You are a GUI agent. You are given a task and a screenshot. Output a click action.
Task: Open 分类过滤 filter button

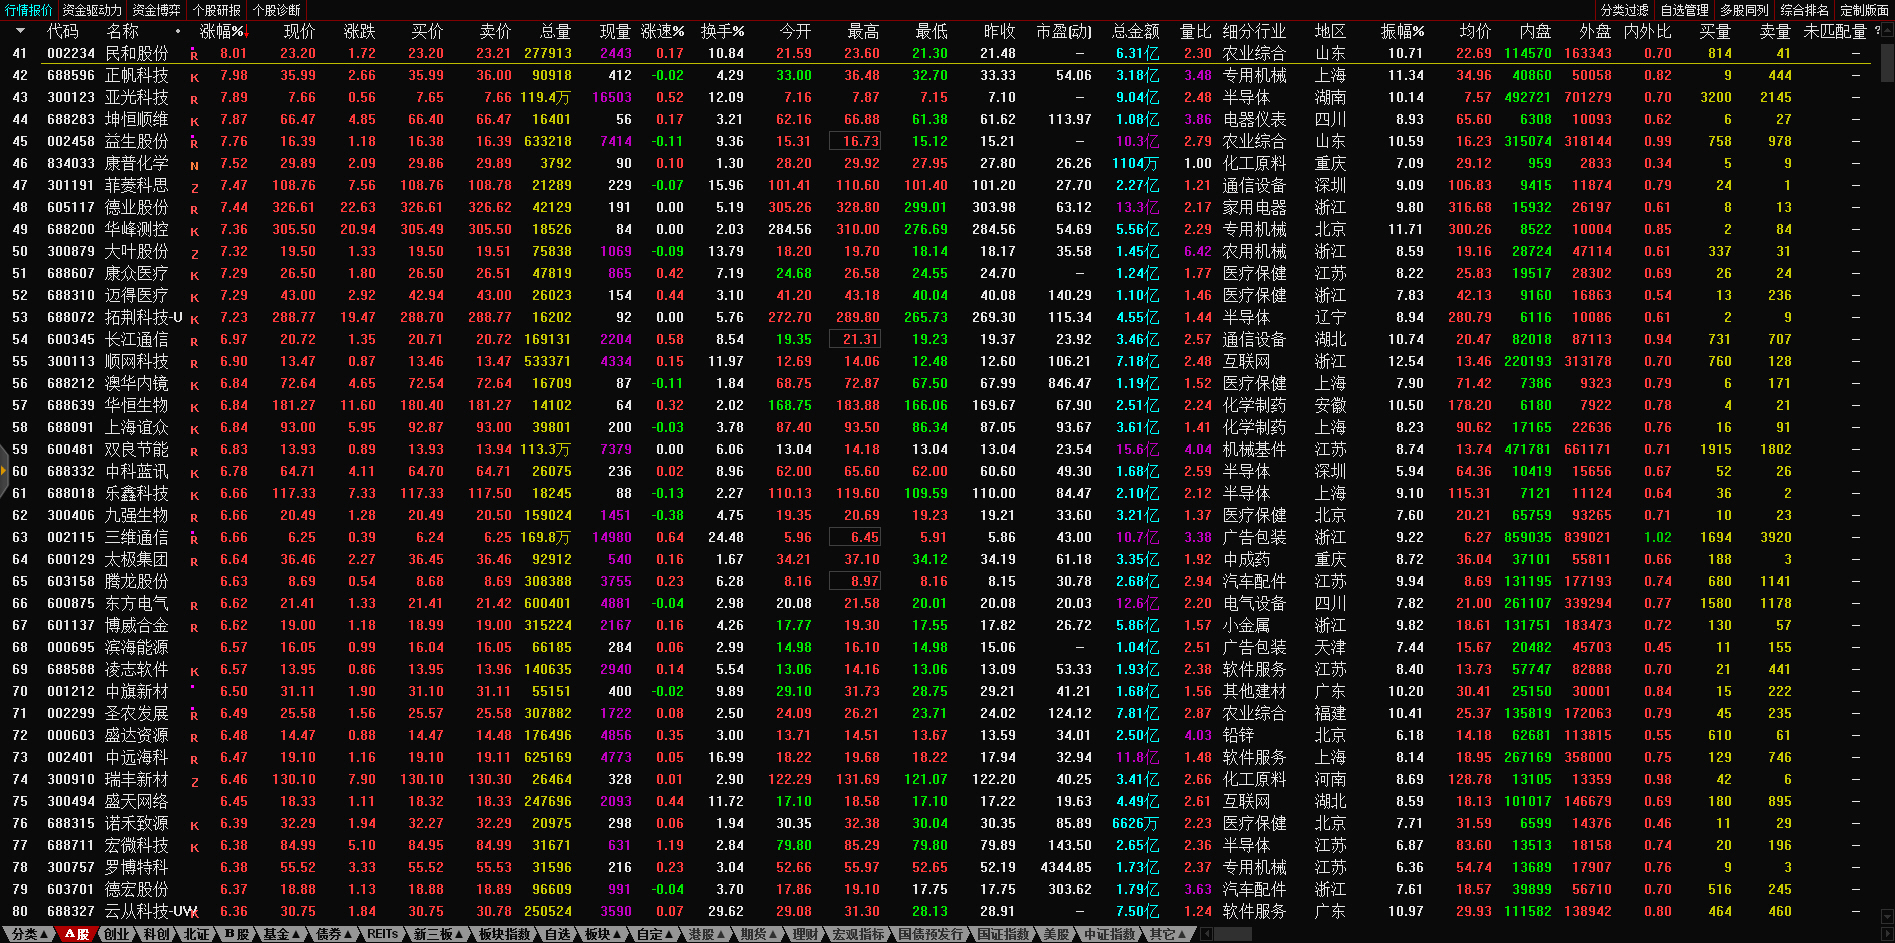(x=1624, y=10)
